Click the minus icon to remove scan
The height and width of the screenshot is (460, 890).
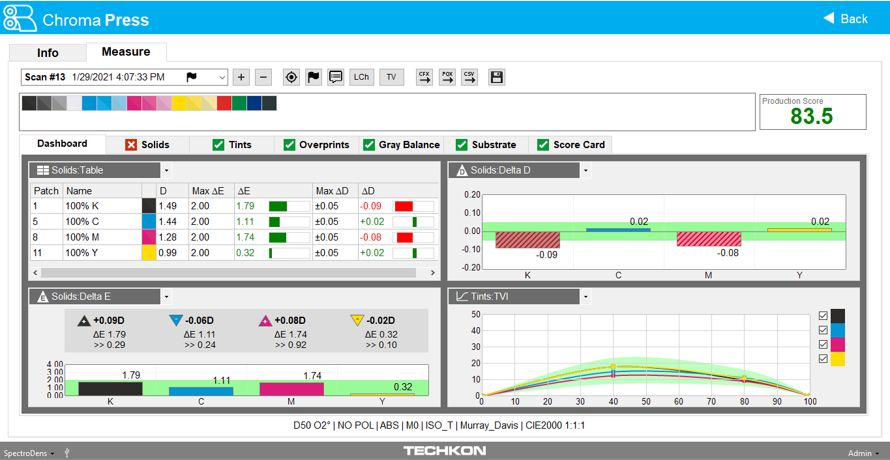tap(263, 77)
